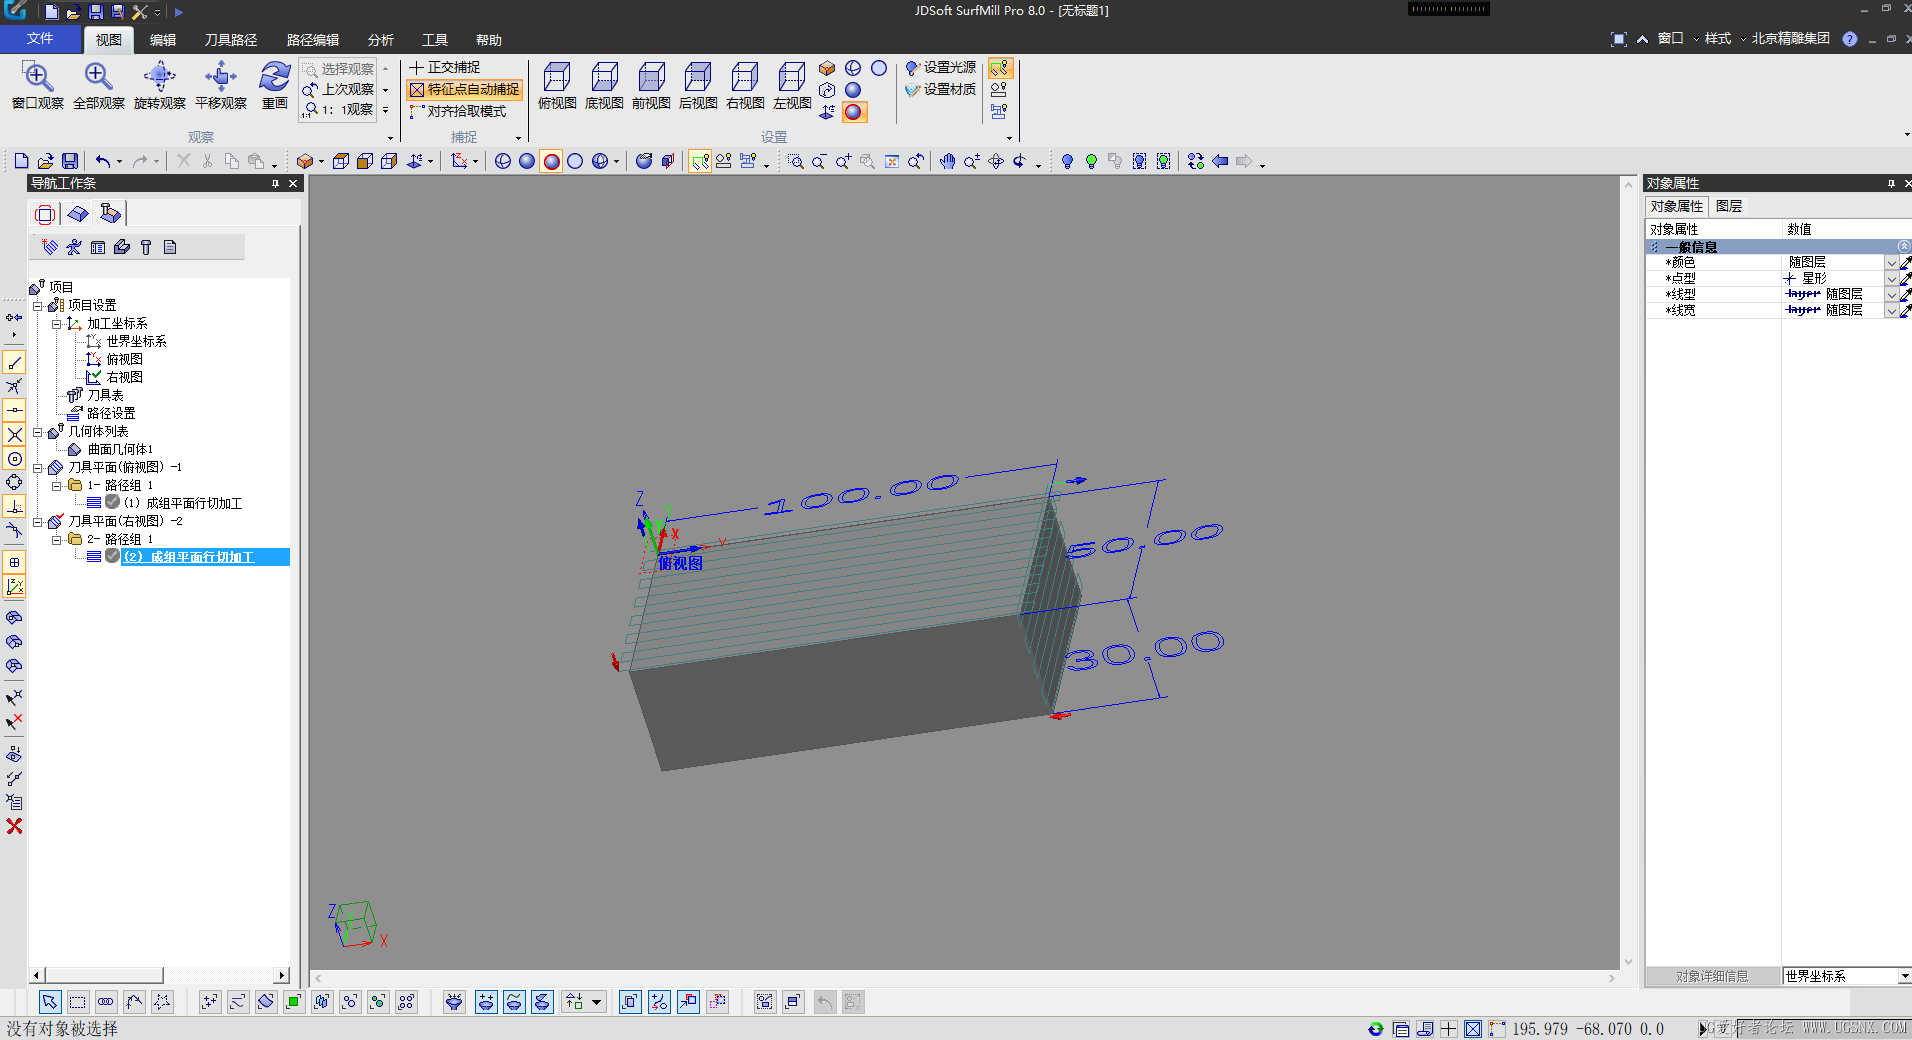Screen dimensions: 1912x1040
Task: Switch to 右视图 right view in ribbon
Action: point(745,85)
